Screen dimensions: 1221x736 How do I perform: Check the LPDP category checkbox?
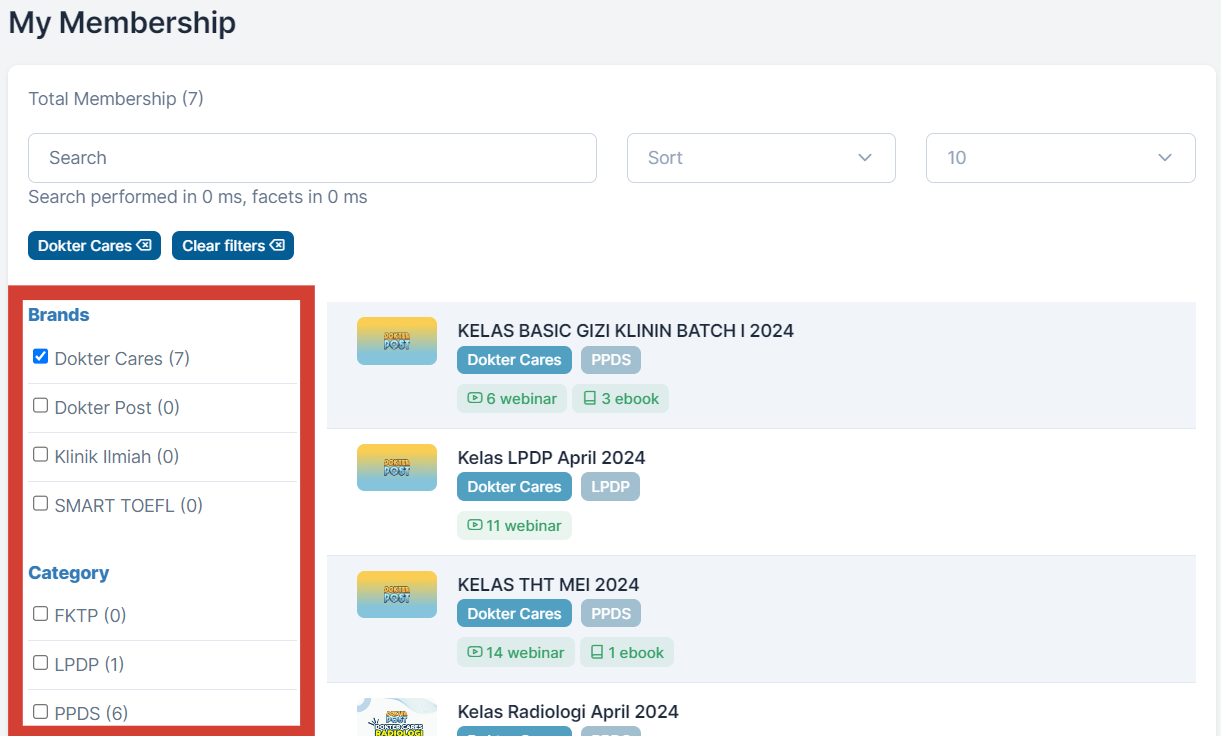(41, 663)
